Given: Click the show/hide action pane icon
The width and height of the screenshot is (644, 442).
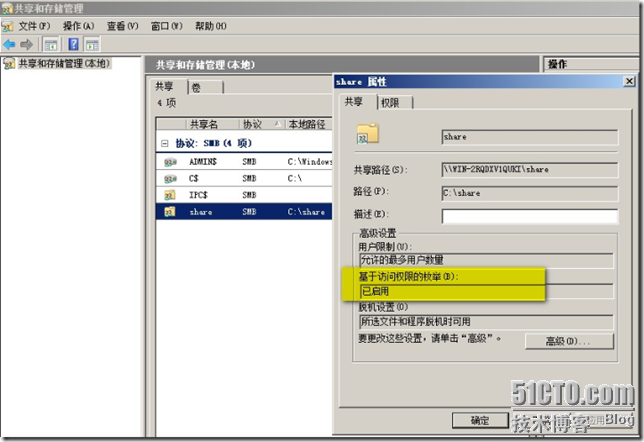Looking at the screenshot, I should pyautogui.click(x=91, y=44).
